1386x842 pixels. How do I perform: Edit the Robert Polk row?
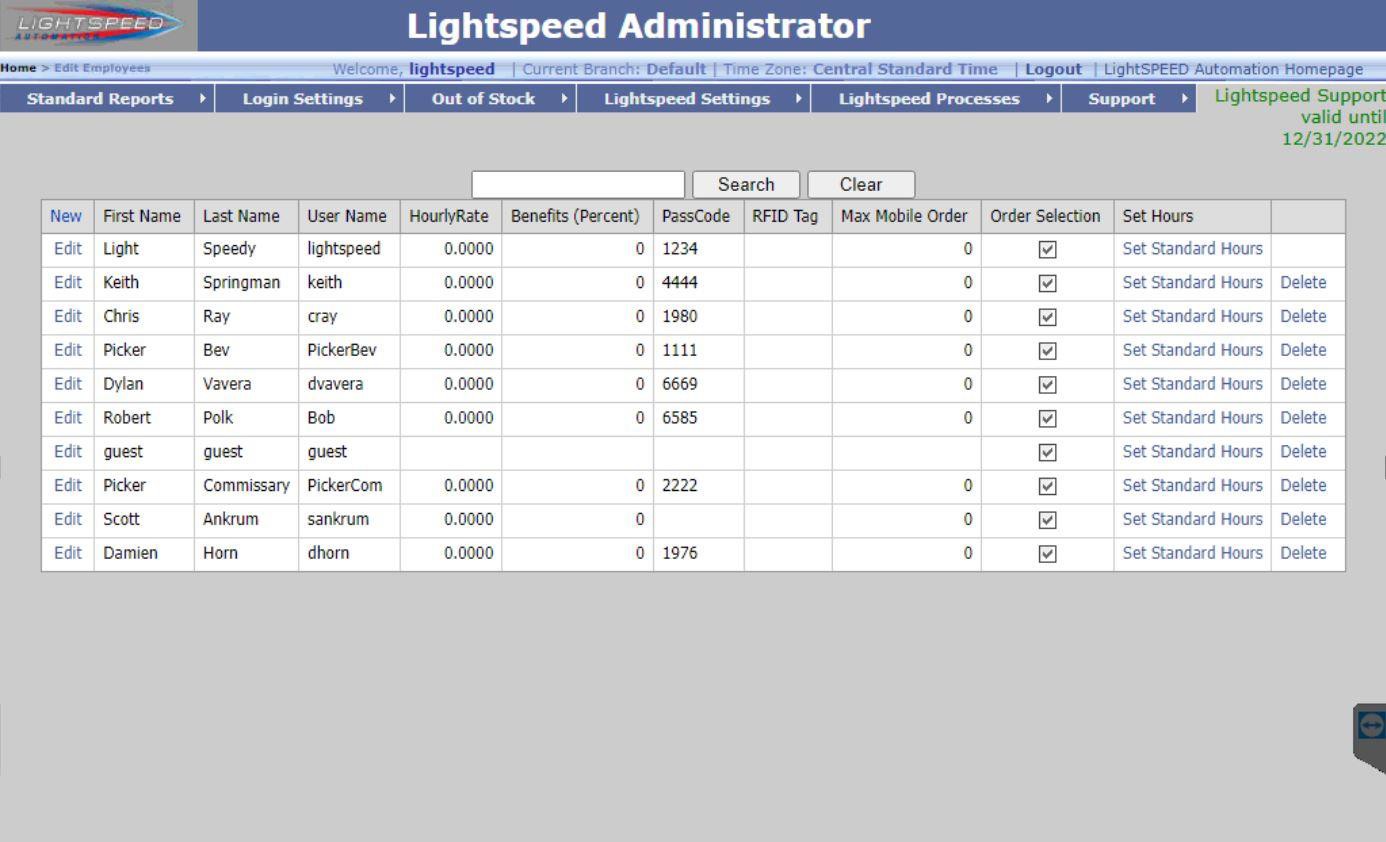click(68, 418)
